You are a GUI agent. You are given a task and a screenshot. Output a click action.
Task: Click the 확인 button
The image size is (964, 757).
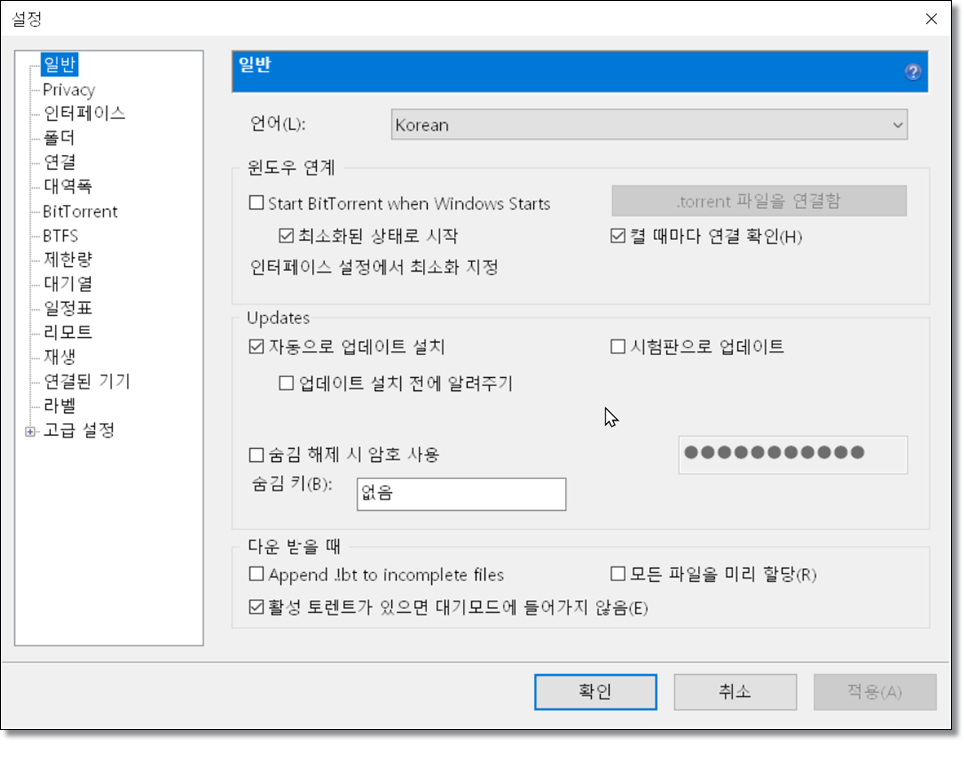595,691
